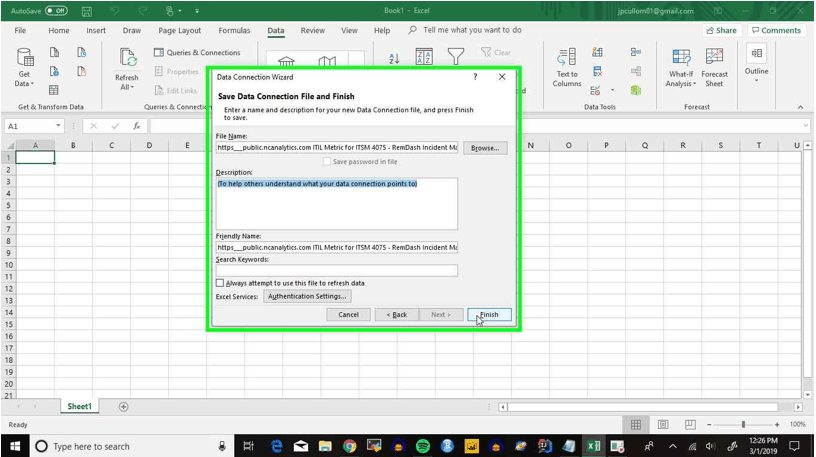
Task: Click the Finish button
Action: click(489, 314)
